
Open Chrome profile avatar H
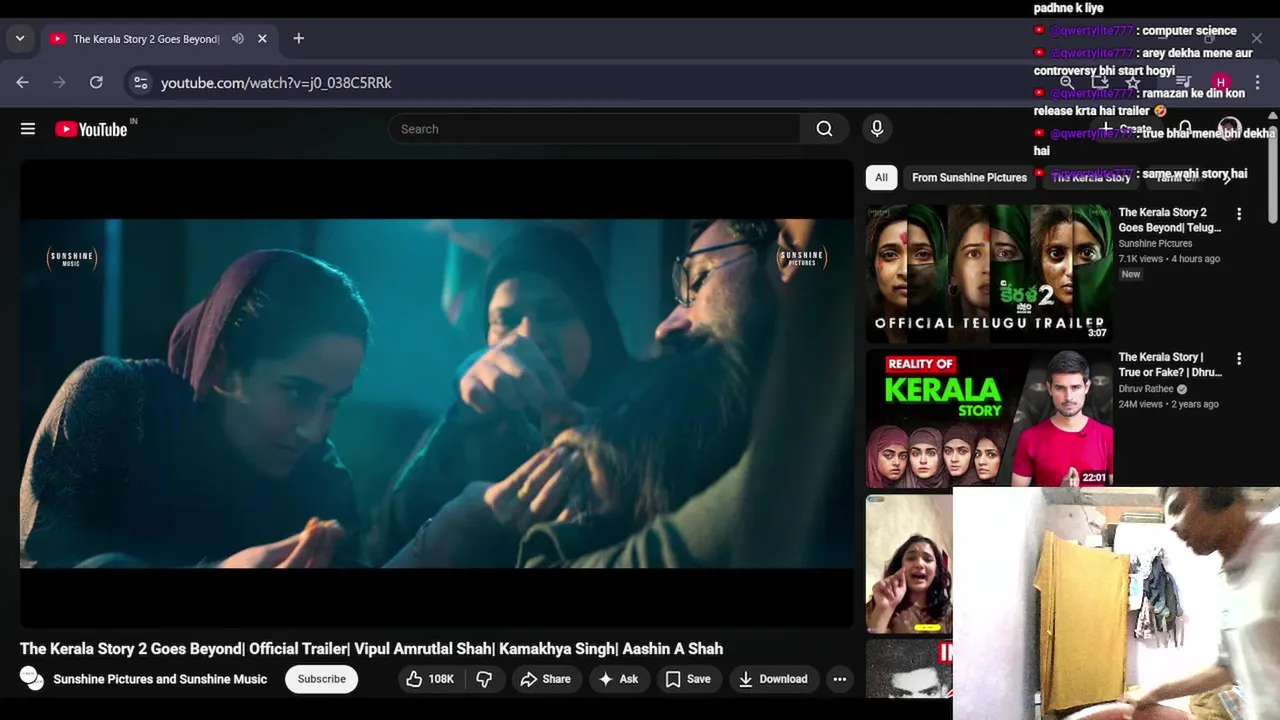(1220, 83)
